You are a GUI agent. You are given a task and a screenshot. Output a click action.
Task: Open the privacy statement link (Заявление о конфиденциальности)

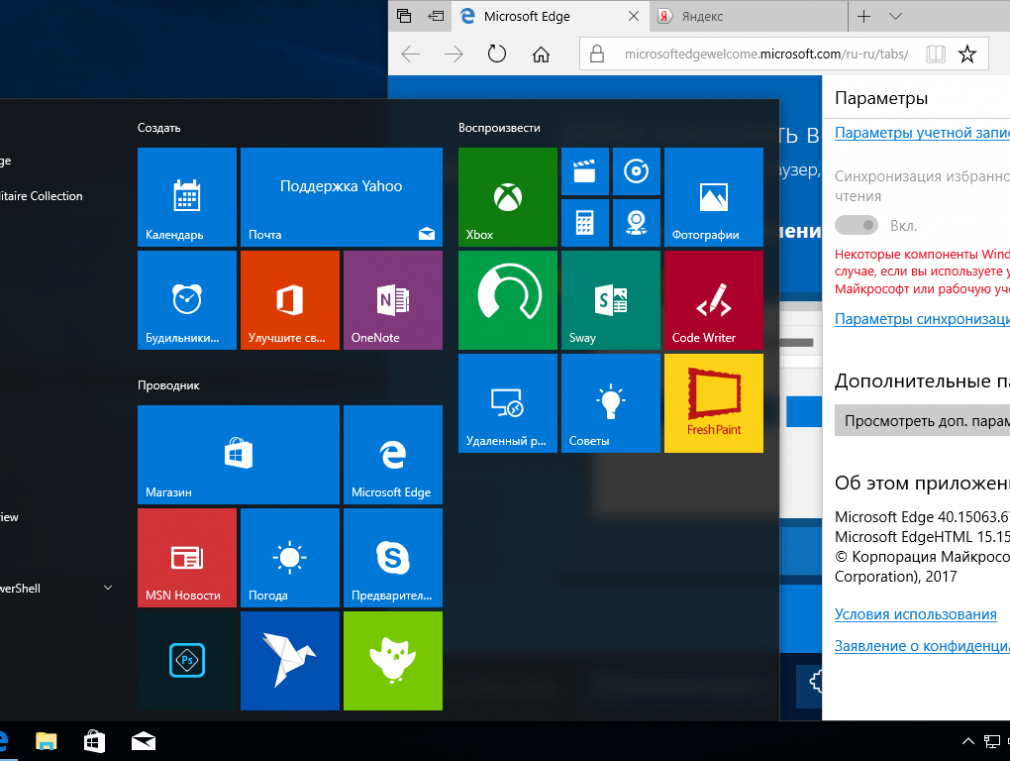tap(922, 646)
